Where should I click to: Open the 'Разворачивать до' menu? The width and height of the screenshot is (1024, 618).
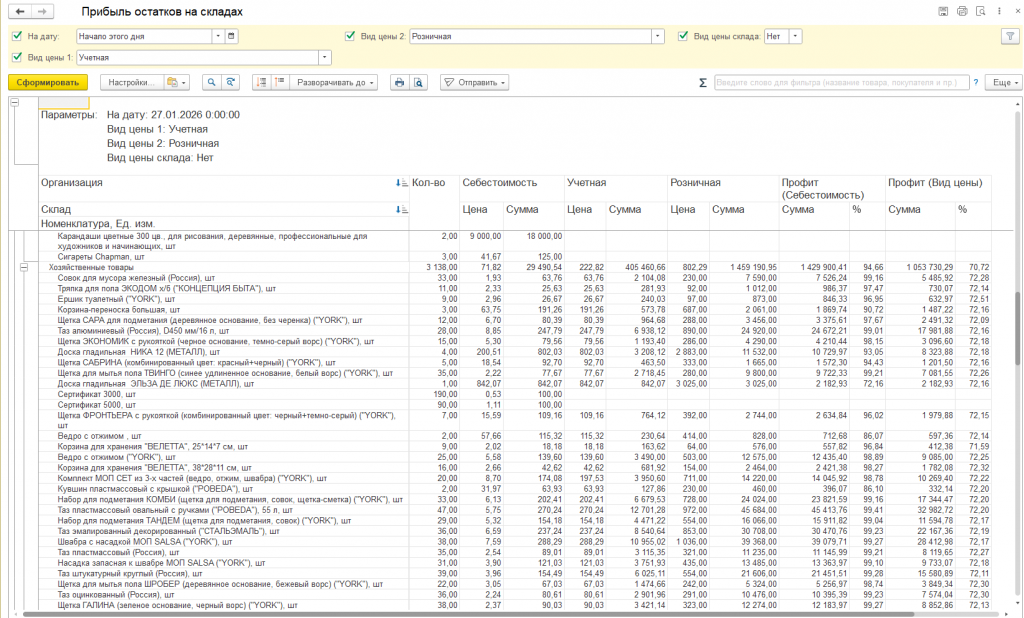[x=335, y=82]
